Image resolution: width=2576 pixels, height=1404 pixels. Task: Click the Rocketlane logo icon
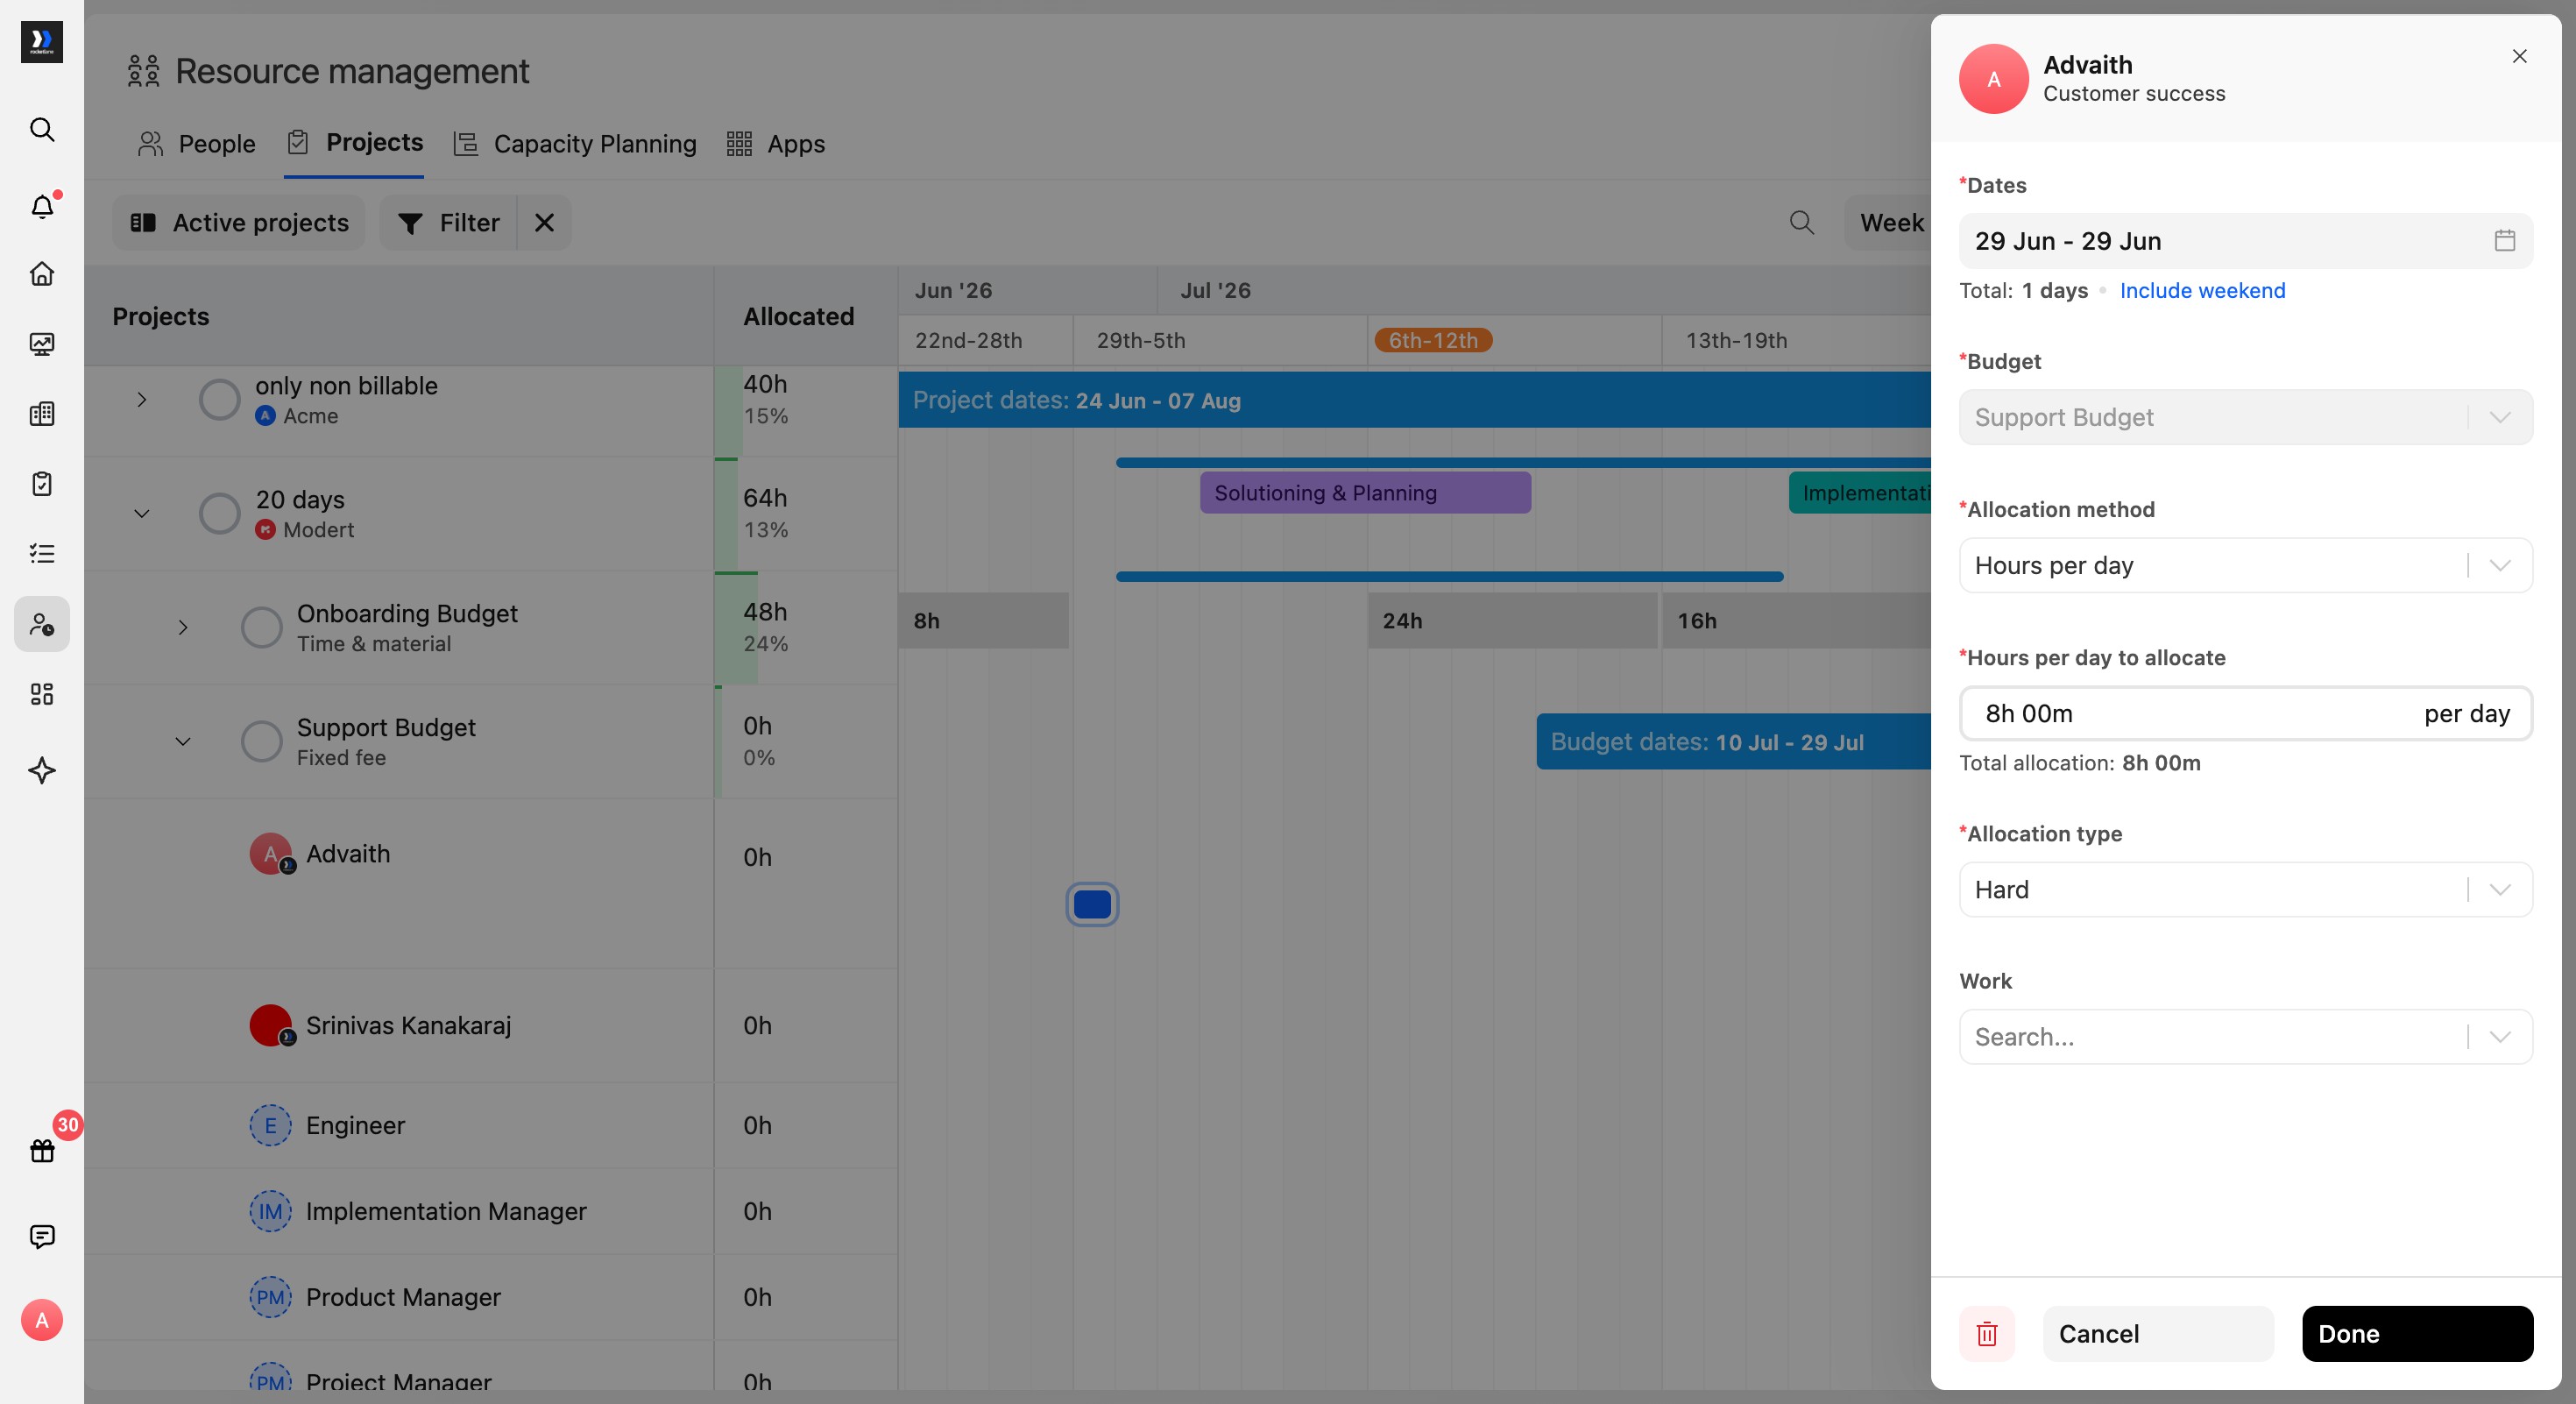coord(42,42)
